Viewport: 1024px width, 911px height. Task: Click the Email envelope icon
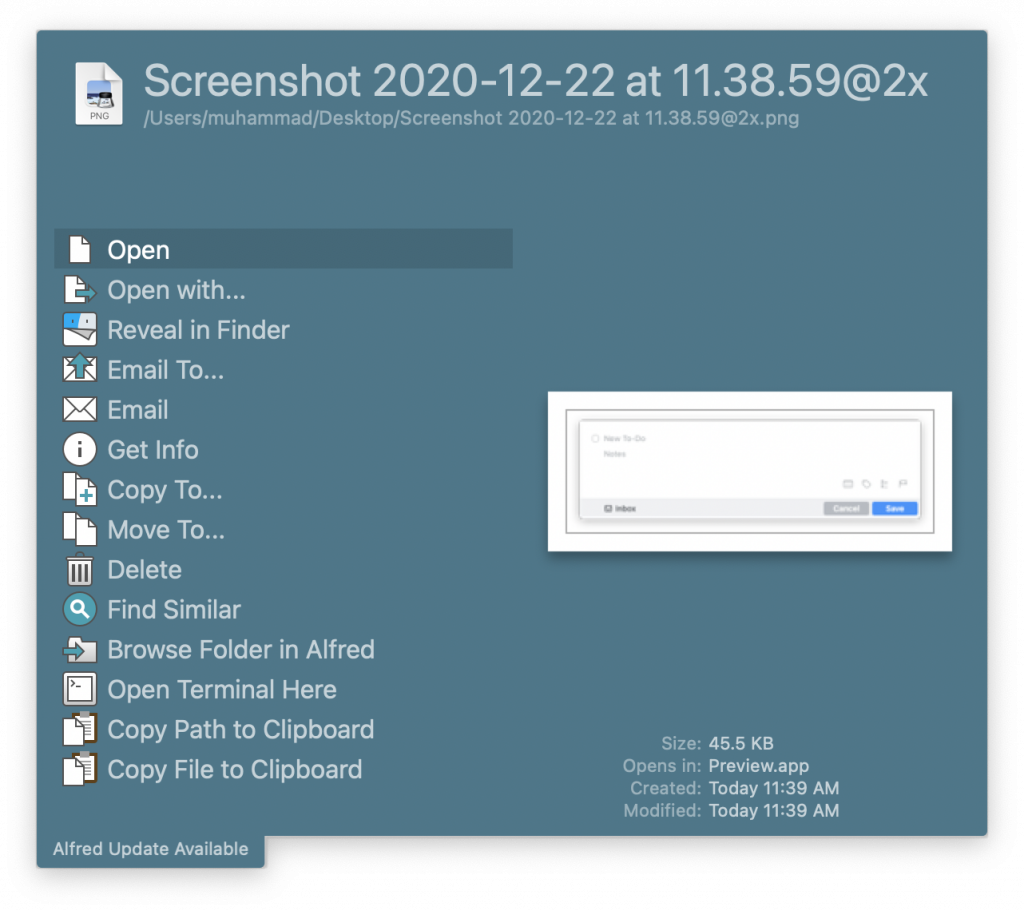tap(80, 409)
